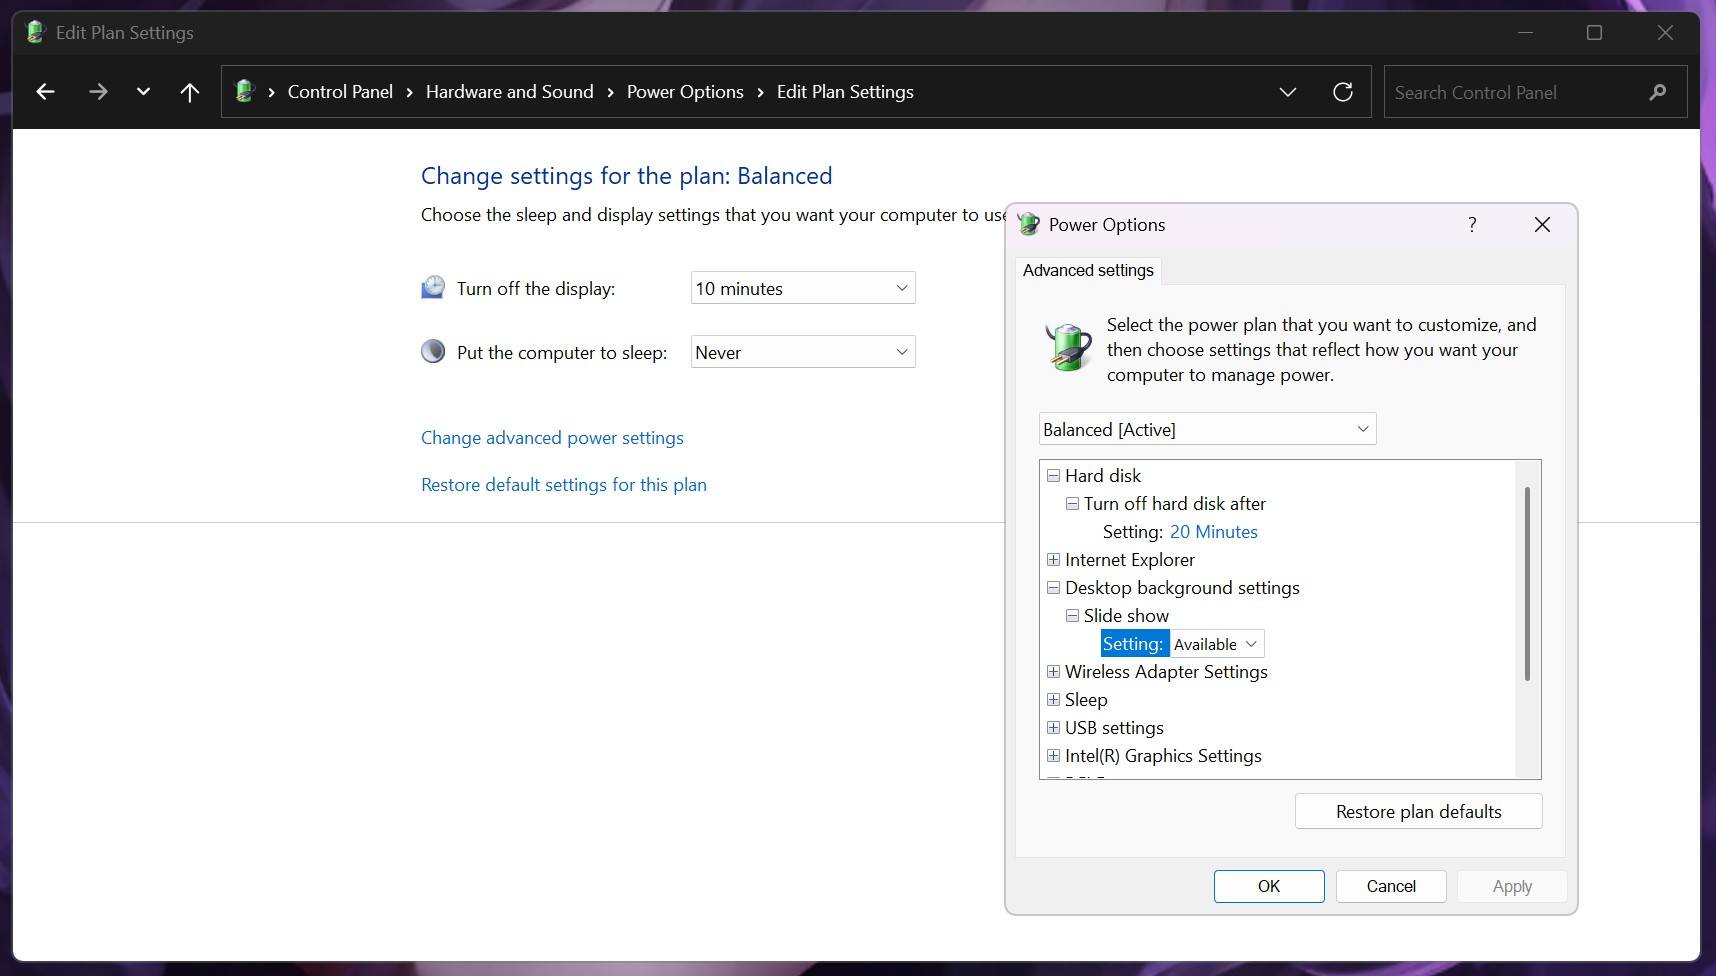This screenshot has height=976, width=1716.
Task: Expand the USB settings node
Action: pyautogui.click(x=1053, y=728)
